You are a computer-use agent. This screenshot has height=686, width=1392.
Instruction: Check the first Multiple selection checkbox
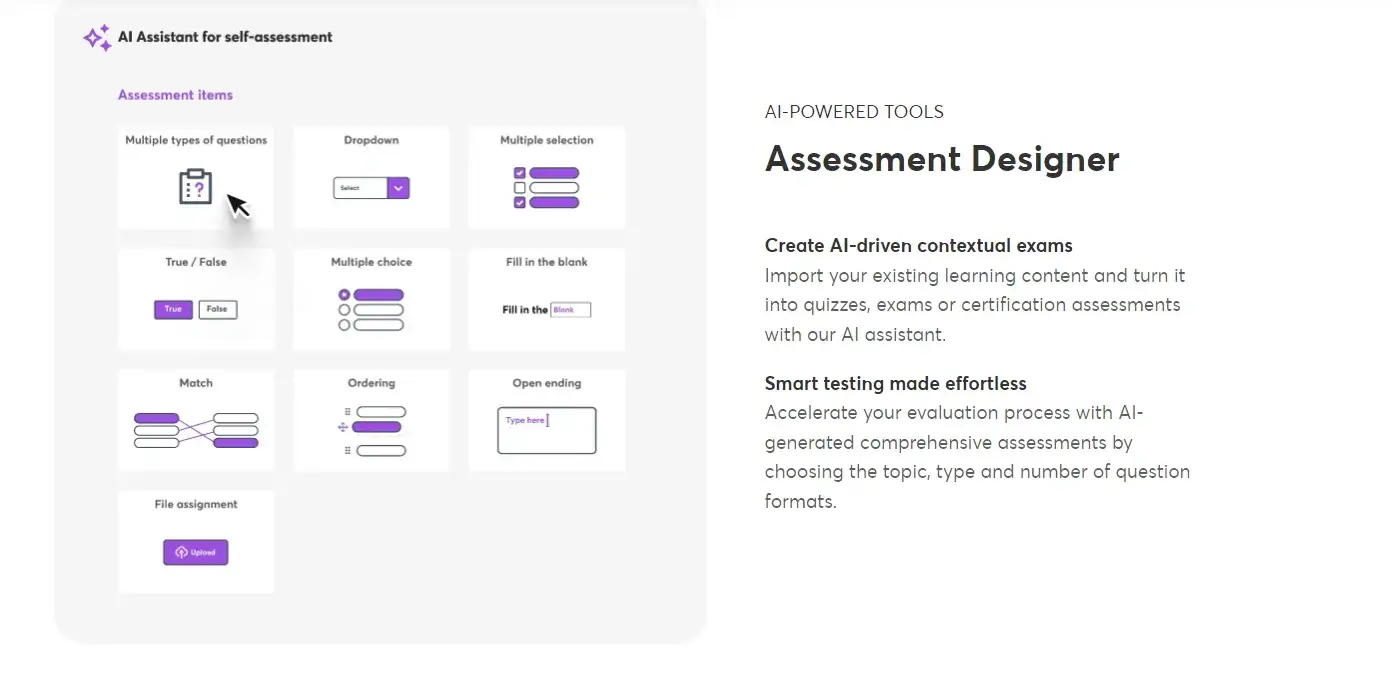[518, 171]
